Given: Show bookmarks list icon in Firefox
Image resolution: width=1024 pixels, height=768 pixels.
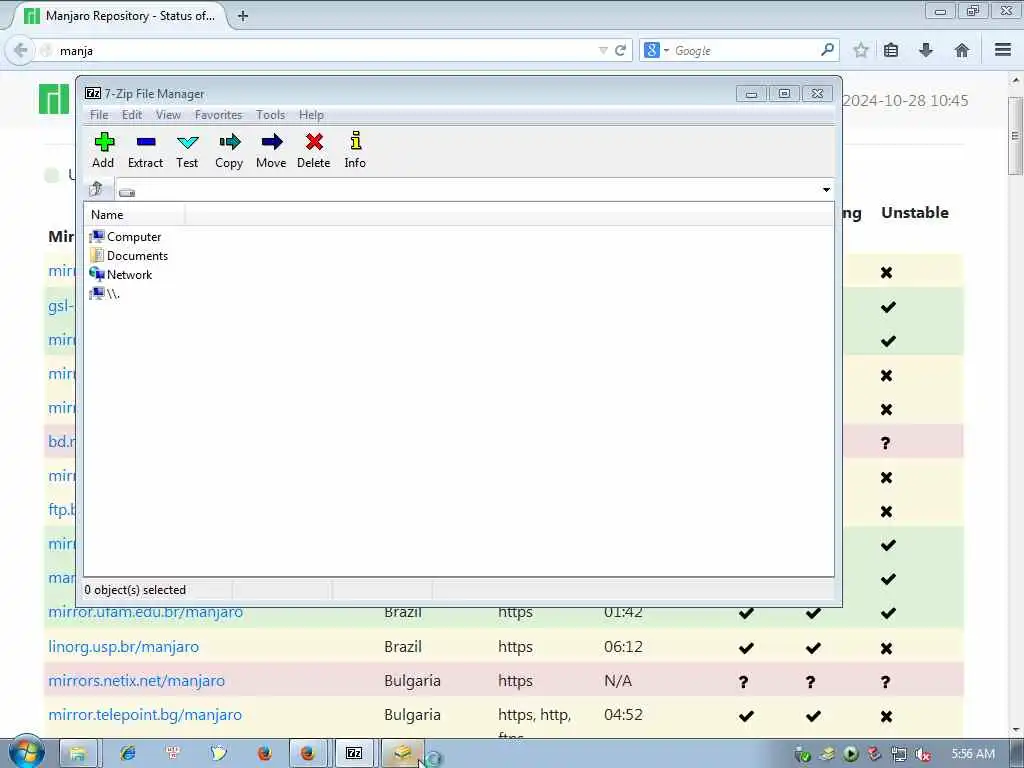Looking at the screenshot, I should coord(891,50).
